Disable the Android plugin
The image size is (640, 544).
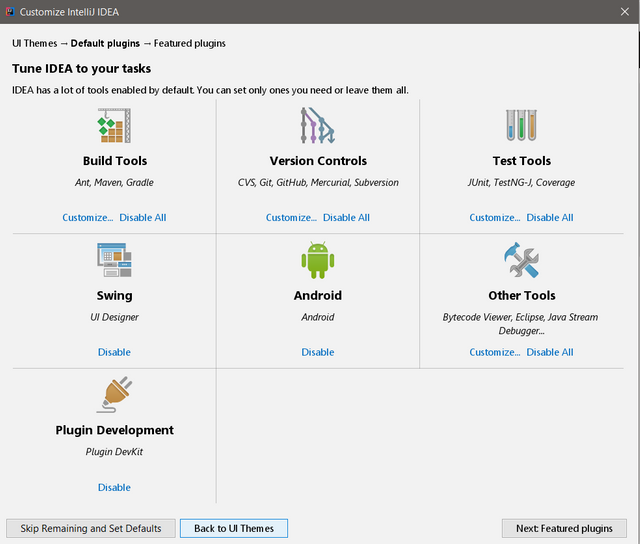coord(318,352)
